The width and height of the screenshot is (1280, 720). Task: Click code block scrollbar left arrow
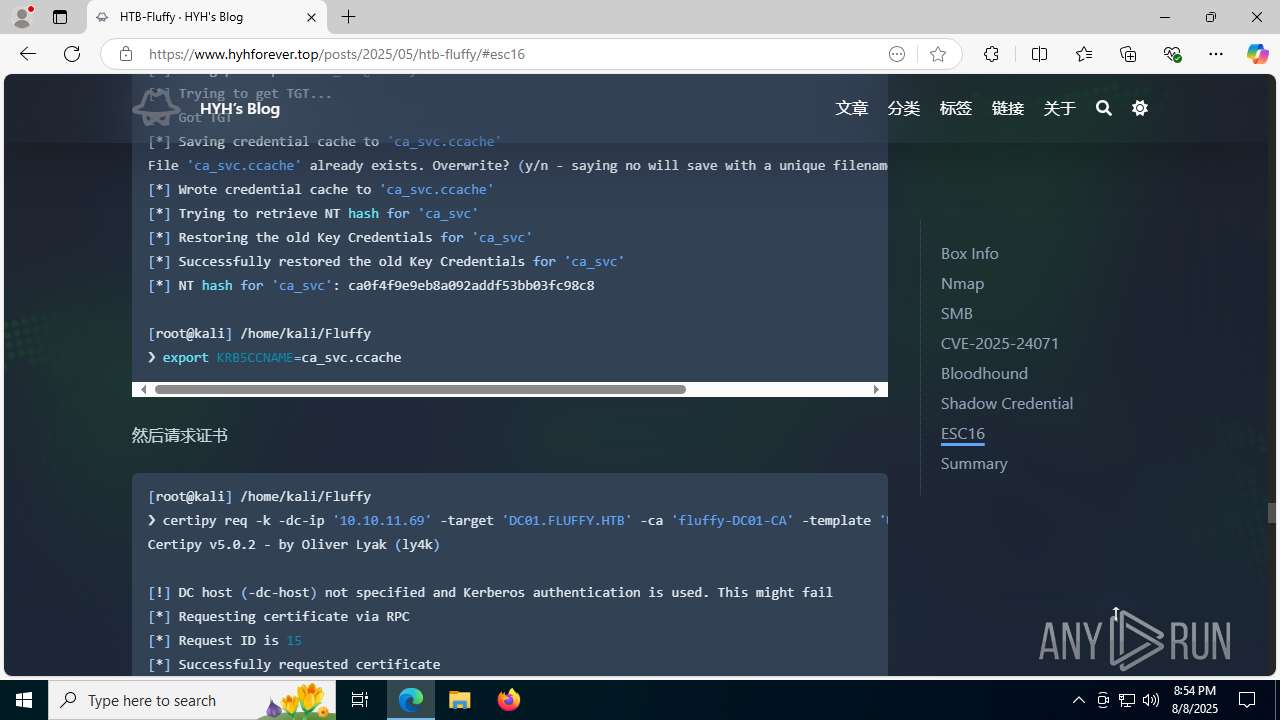pyautogui.click(x=143, y=389)
